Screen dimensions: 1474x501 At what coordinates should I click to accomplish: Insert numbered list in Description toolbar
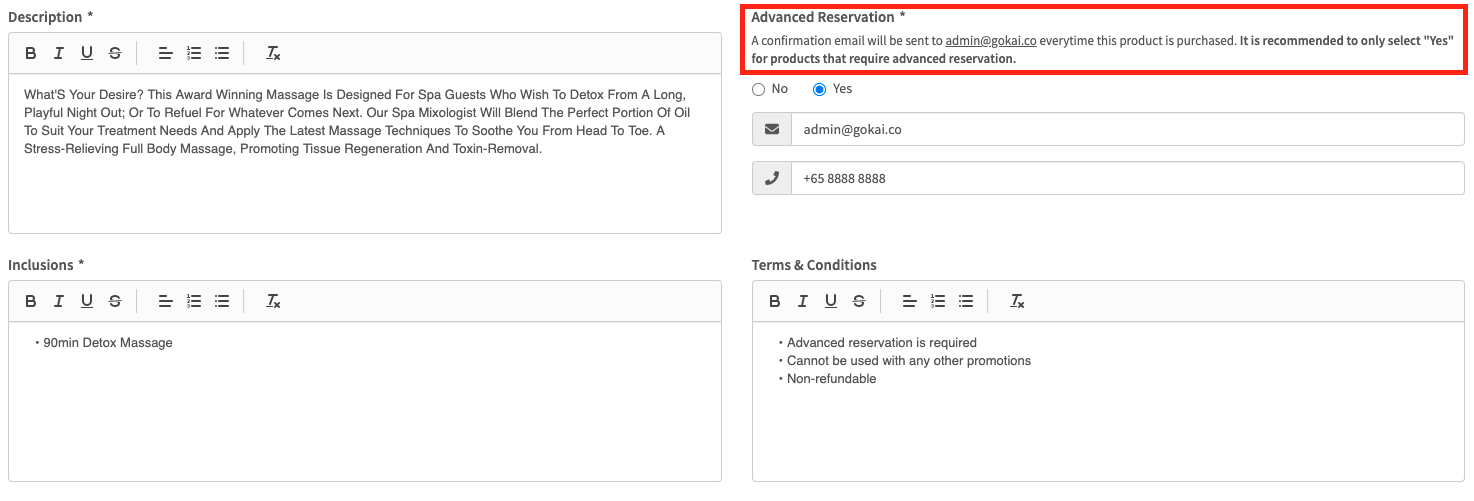(194, 53)
